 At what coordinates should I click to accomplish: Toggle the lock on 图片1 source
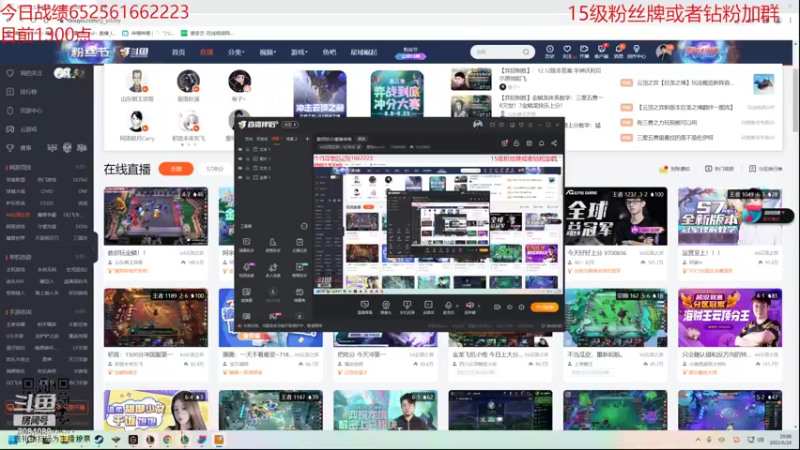[248, 159]
